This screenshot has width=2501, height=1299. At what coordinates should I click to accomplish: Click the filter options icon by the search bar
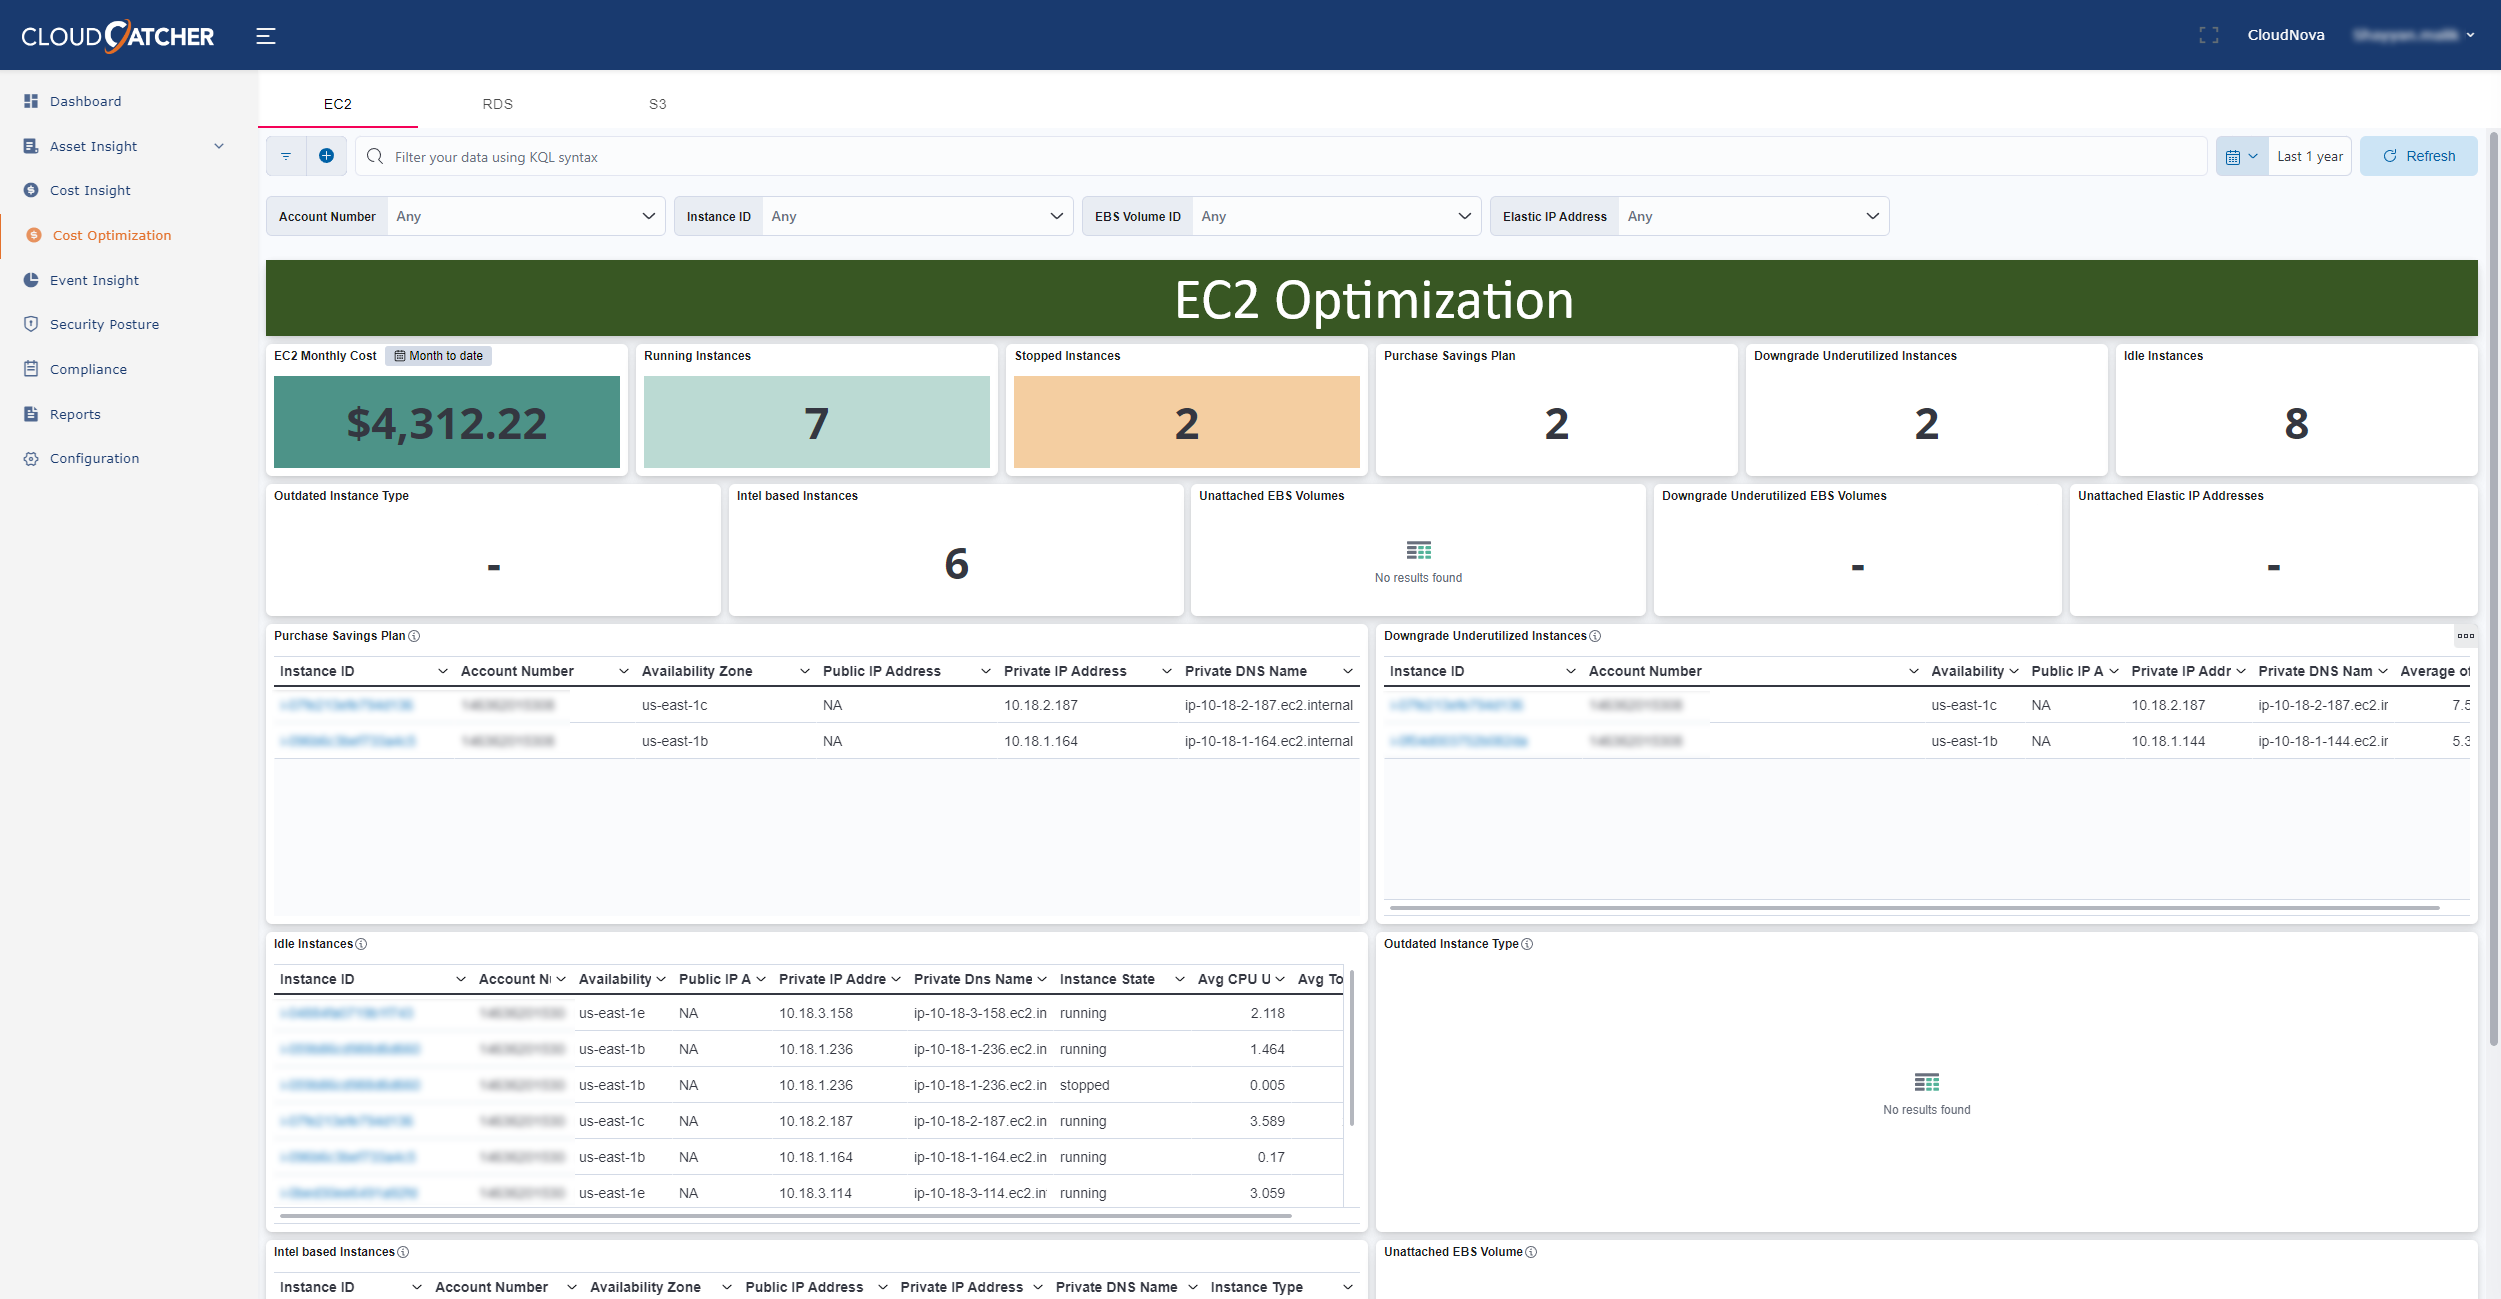[286, 156]
